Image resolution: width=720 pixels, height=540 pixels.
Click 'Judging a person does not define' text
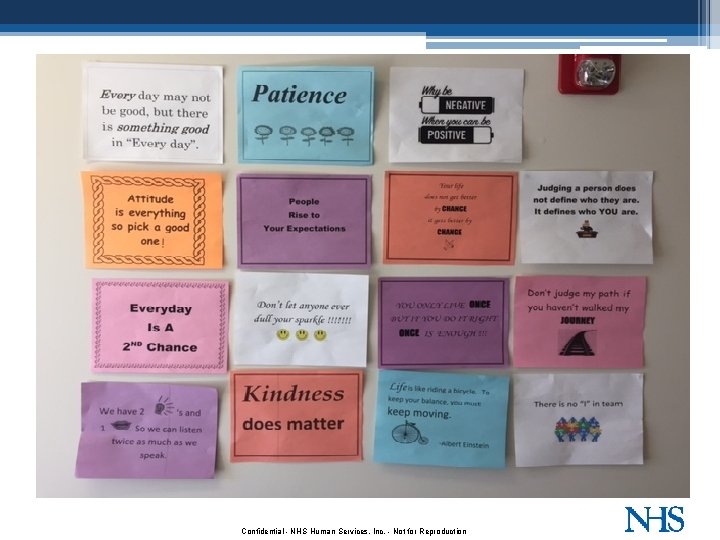[586, 200]
